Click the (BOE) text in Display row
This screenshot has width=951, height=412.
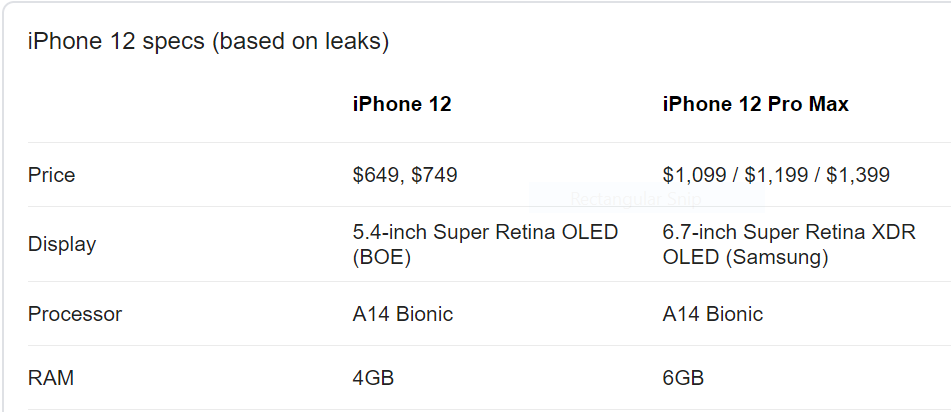coord(381,257)
